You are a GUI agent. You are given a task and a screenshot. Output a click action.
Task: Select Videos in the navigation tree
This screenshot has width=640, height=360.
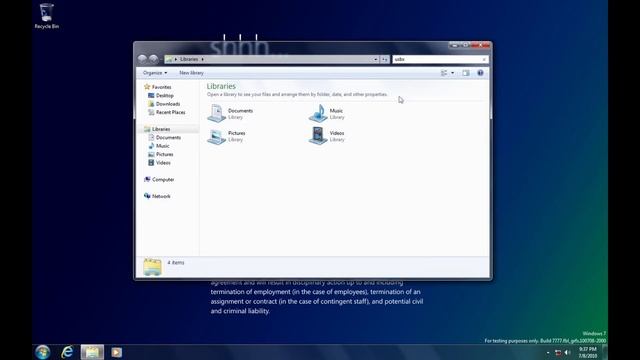(160, 163)
